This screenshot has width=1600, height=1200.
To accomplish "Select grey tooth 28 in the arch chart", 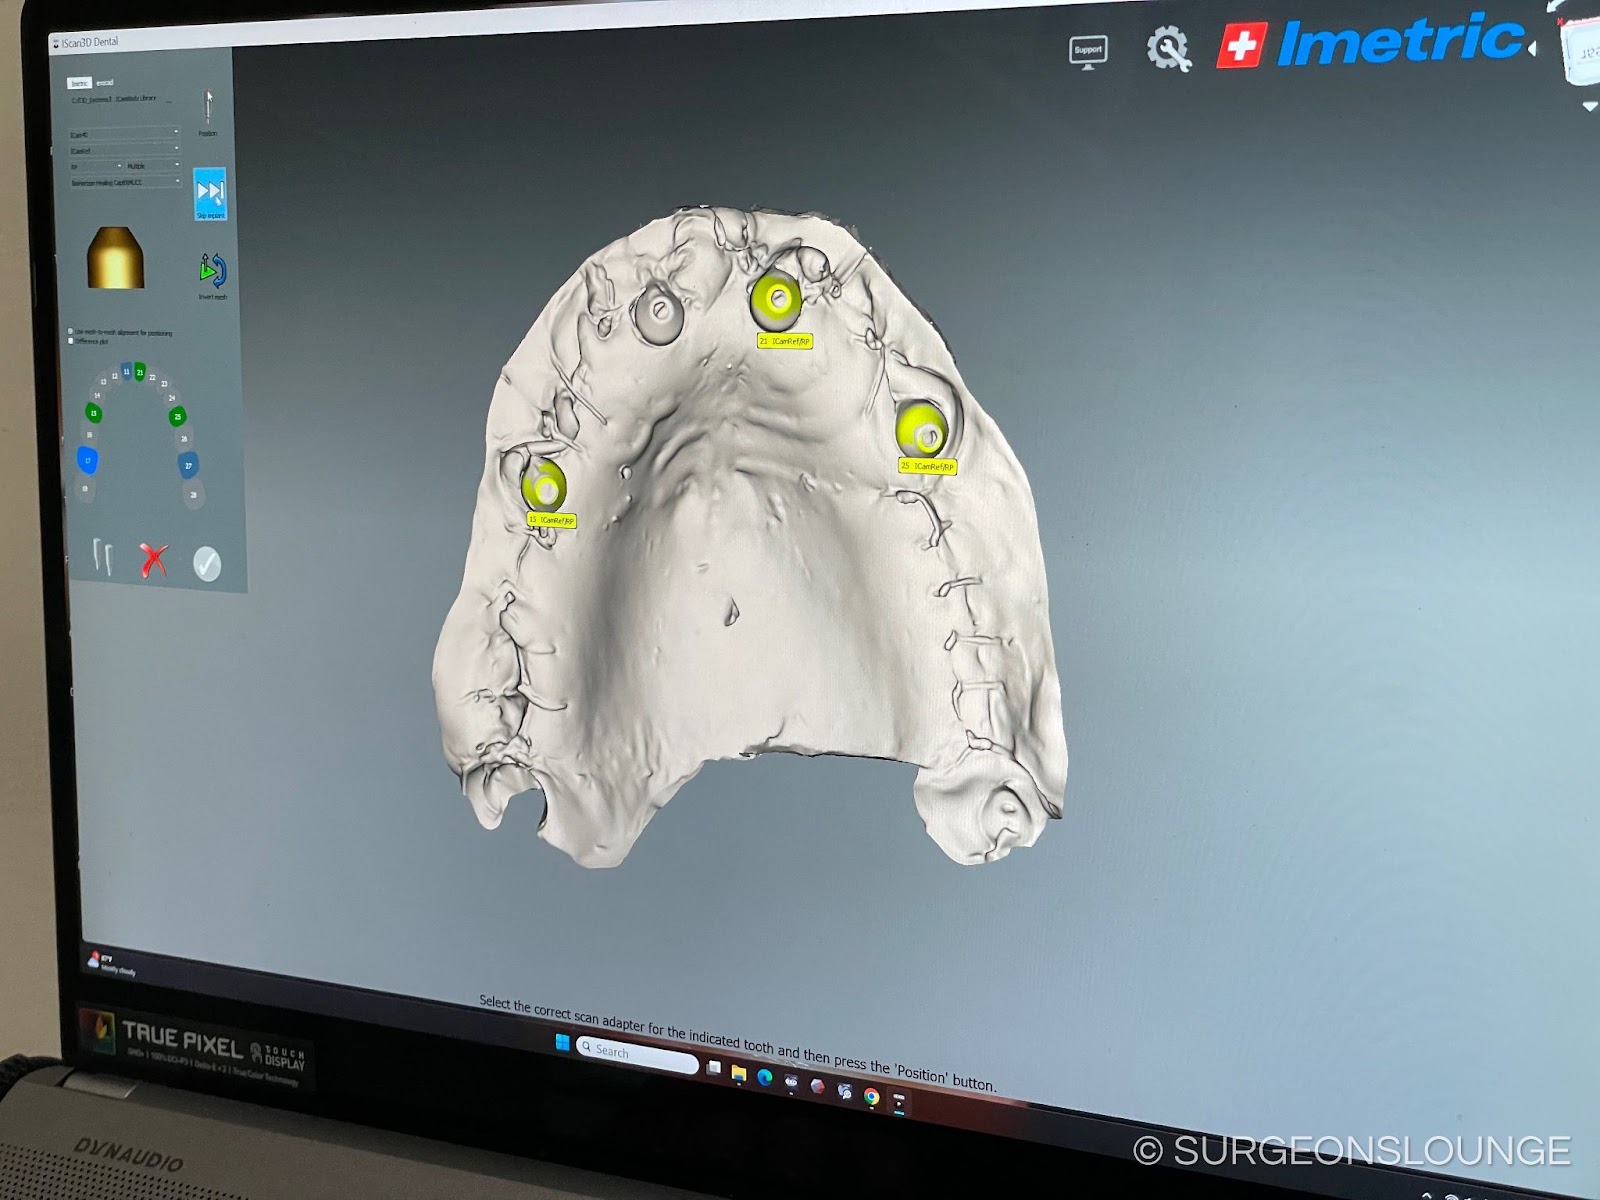I will [x=193, y=494].
